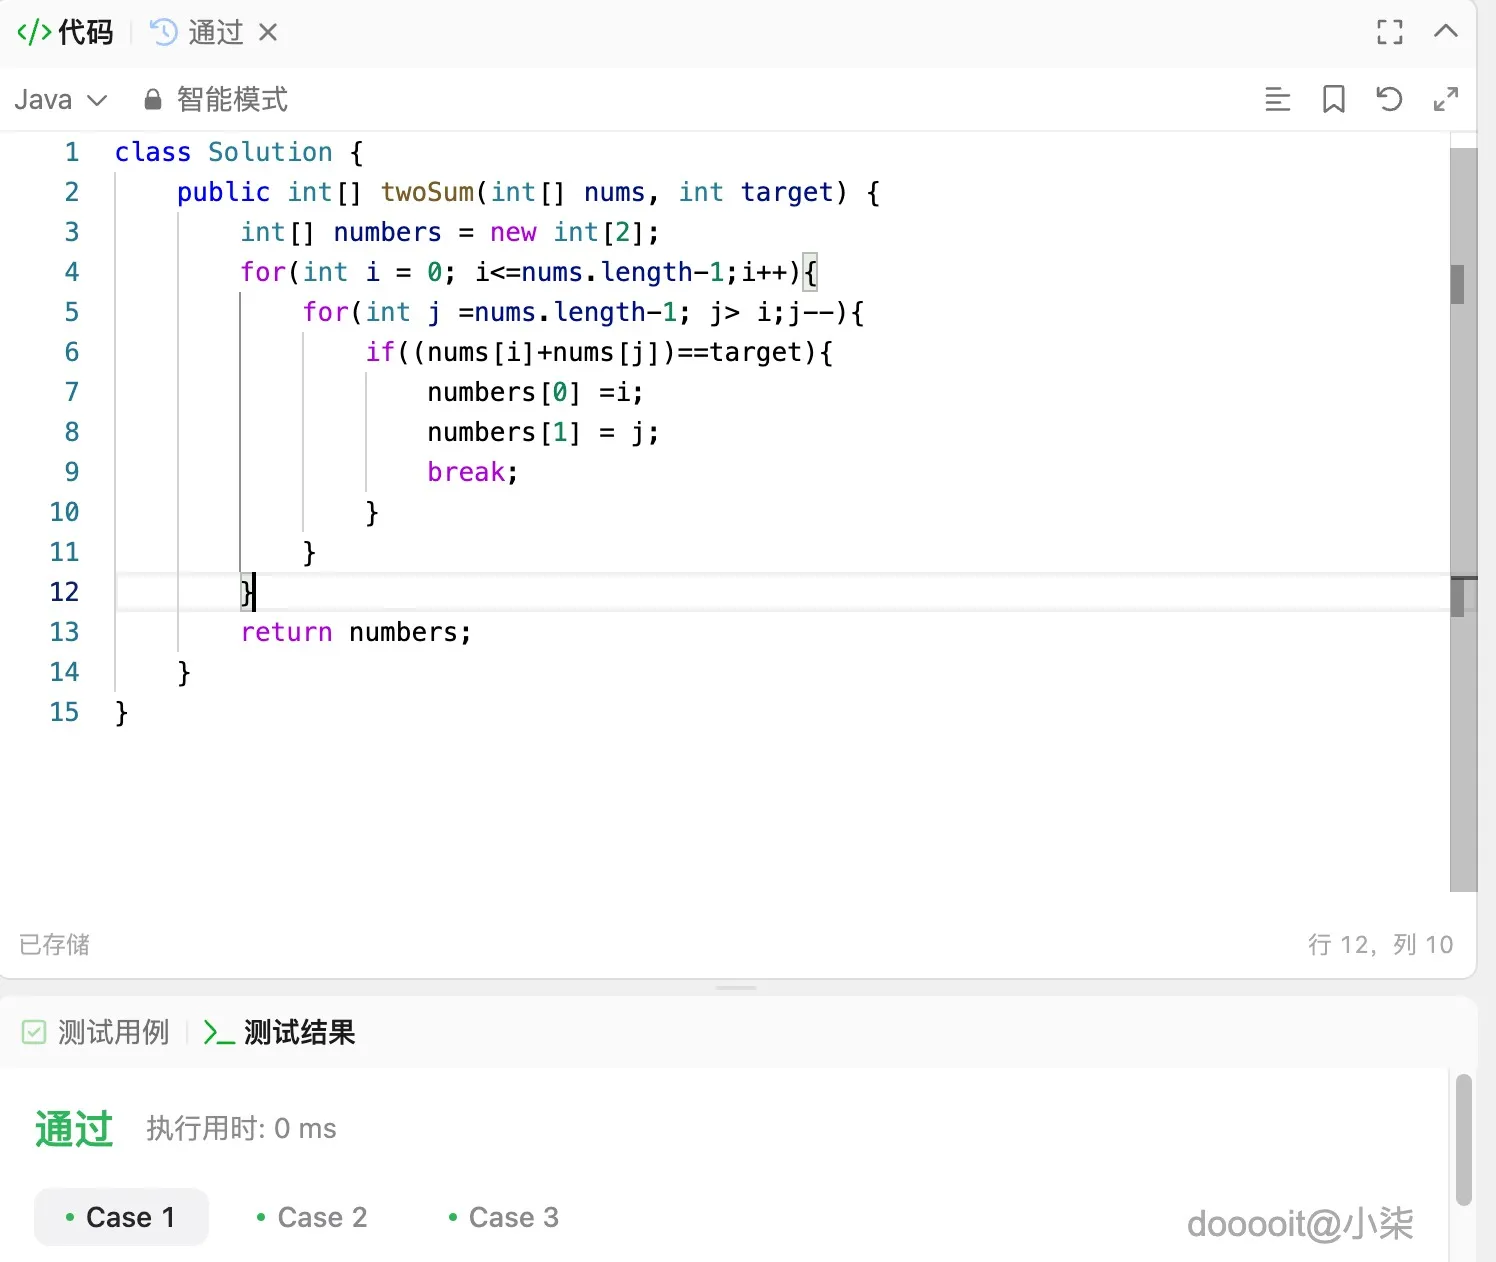Click 'int[] numbers = new int[2];' line

(450, 232)
